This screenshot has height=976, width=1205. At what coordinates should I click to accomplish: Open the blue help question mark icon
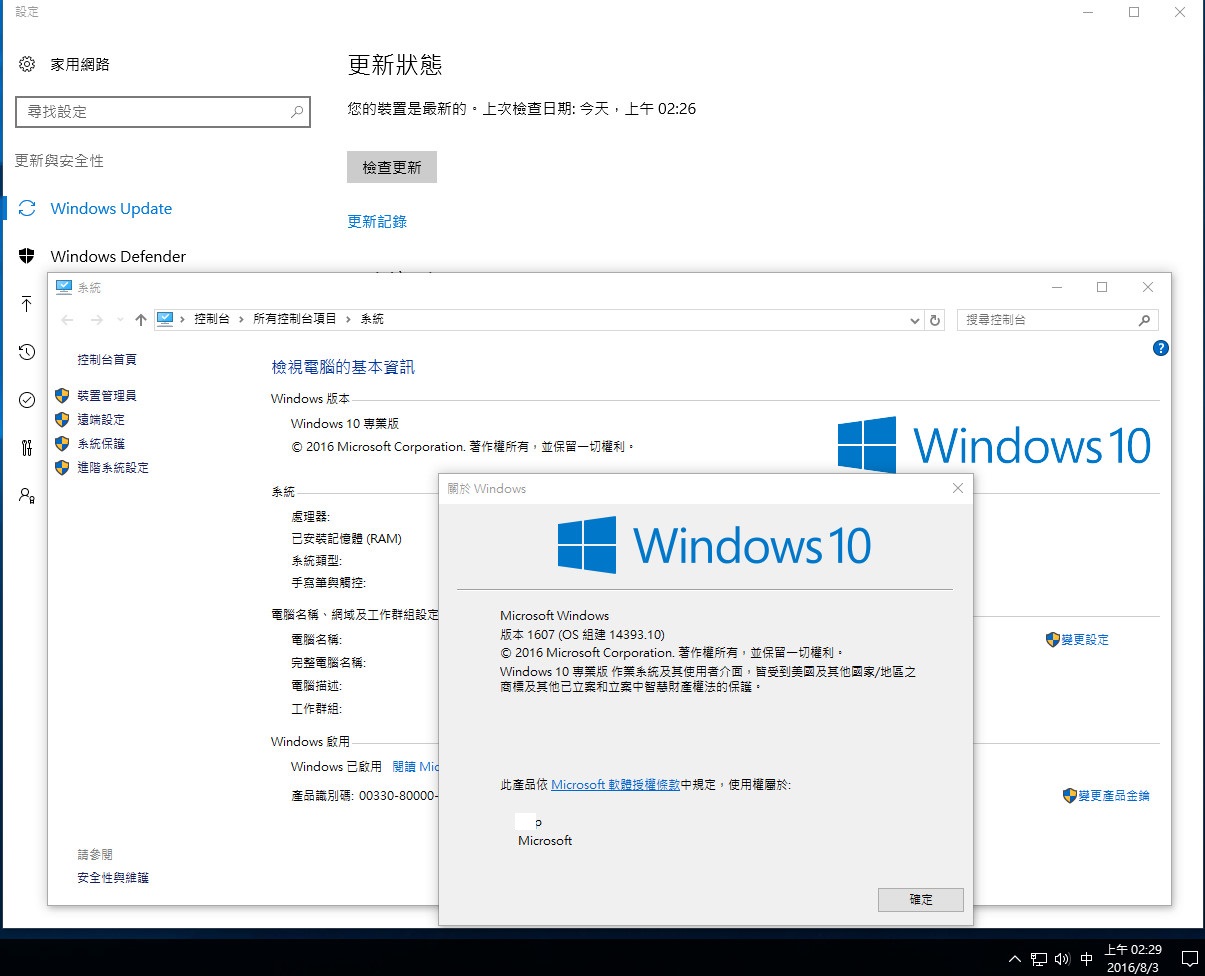pyautogui.click(x=1160, y=348)
